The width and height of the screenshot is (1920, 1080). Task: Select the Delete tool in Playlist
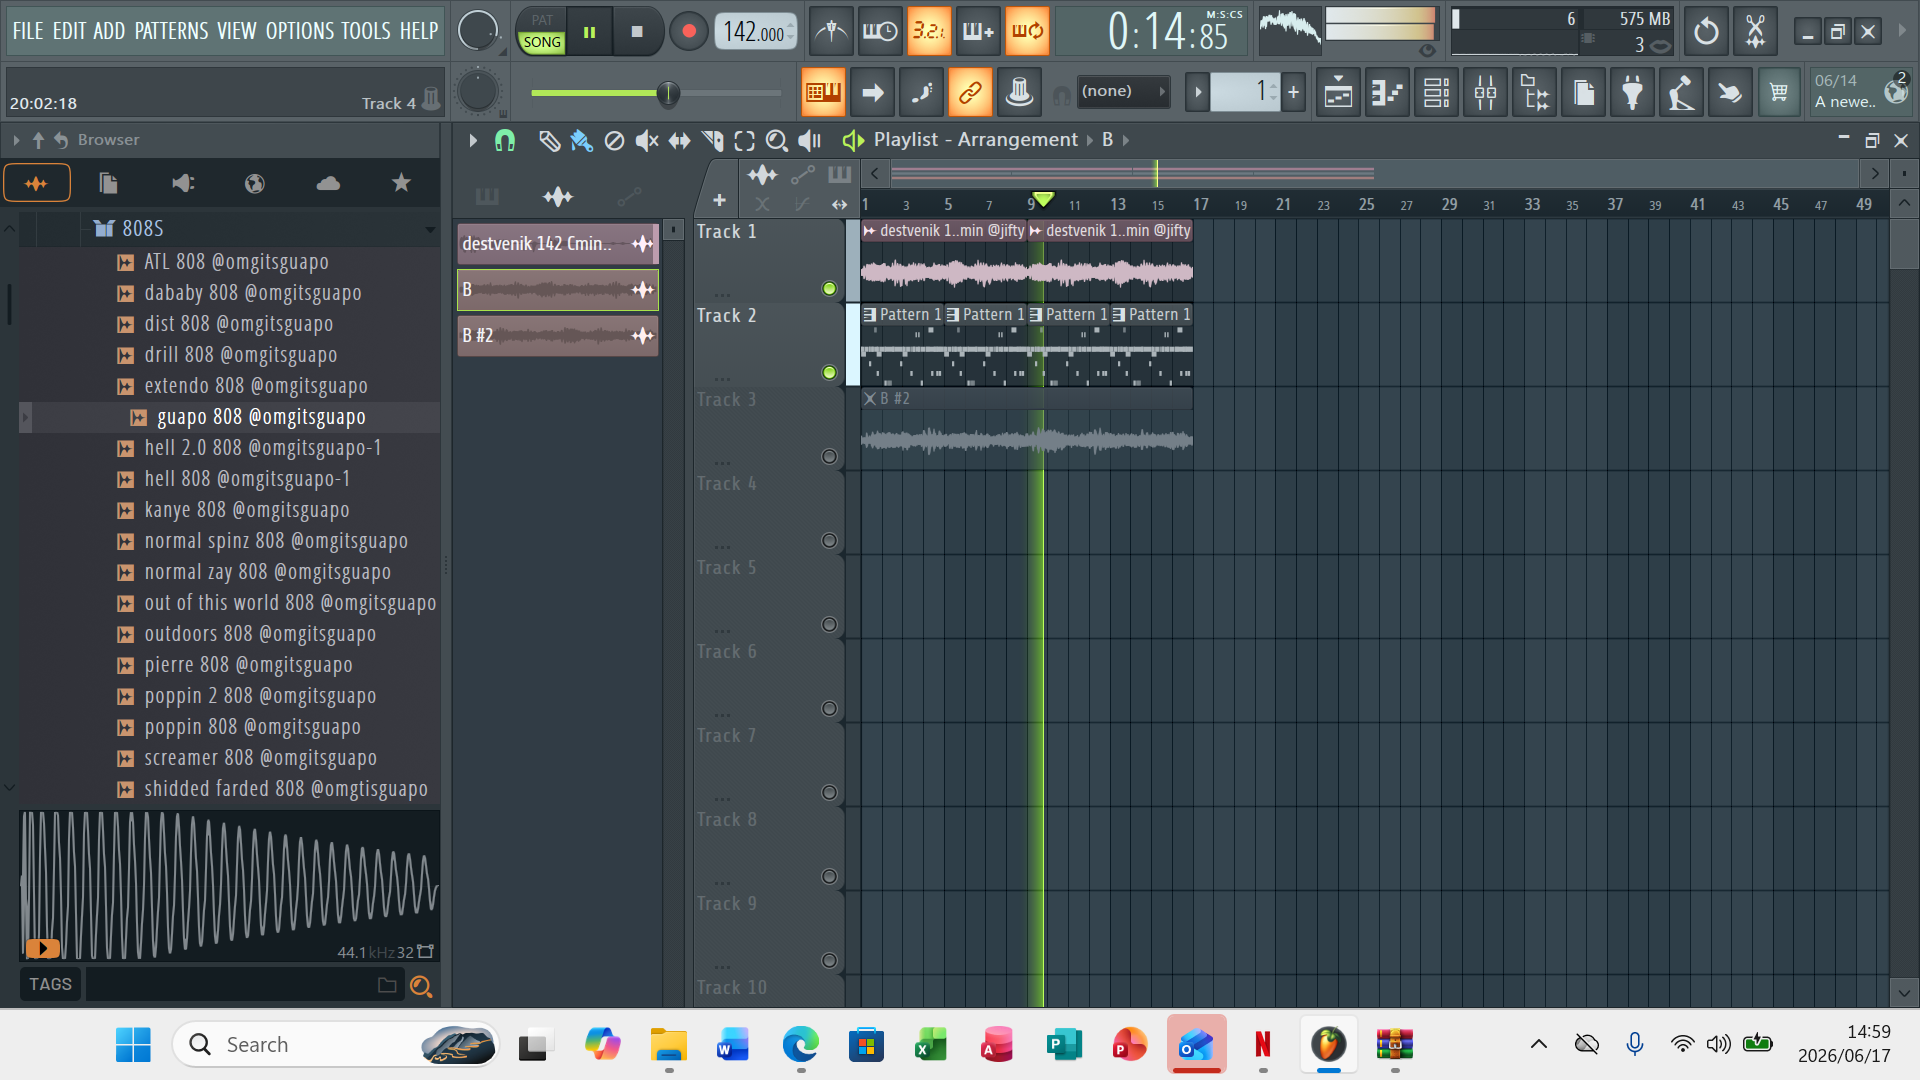pyautogui.click(x=614, y=141)
